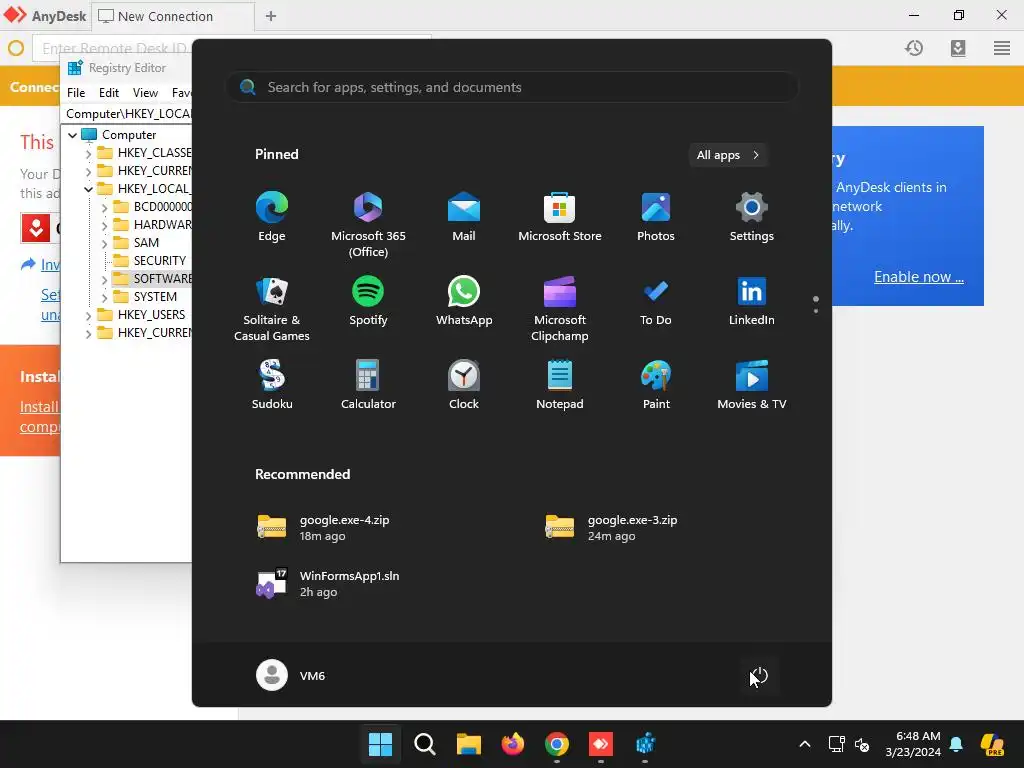The width and height of the screenshot is (1024, 768).
Task: Select SECURITY key in registry tree
Action: point(159,261)
